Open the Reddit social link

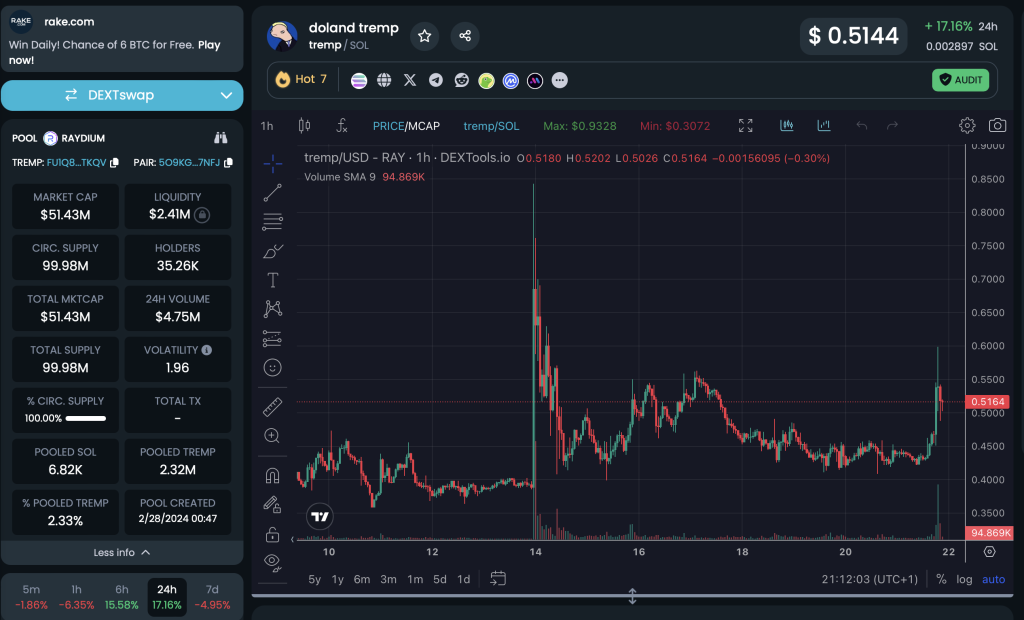tap(462, 80)
